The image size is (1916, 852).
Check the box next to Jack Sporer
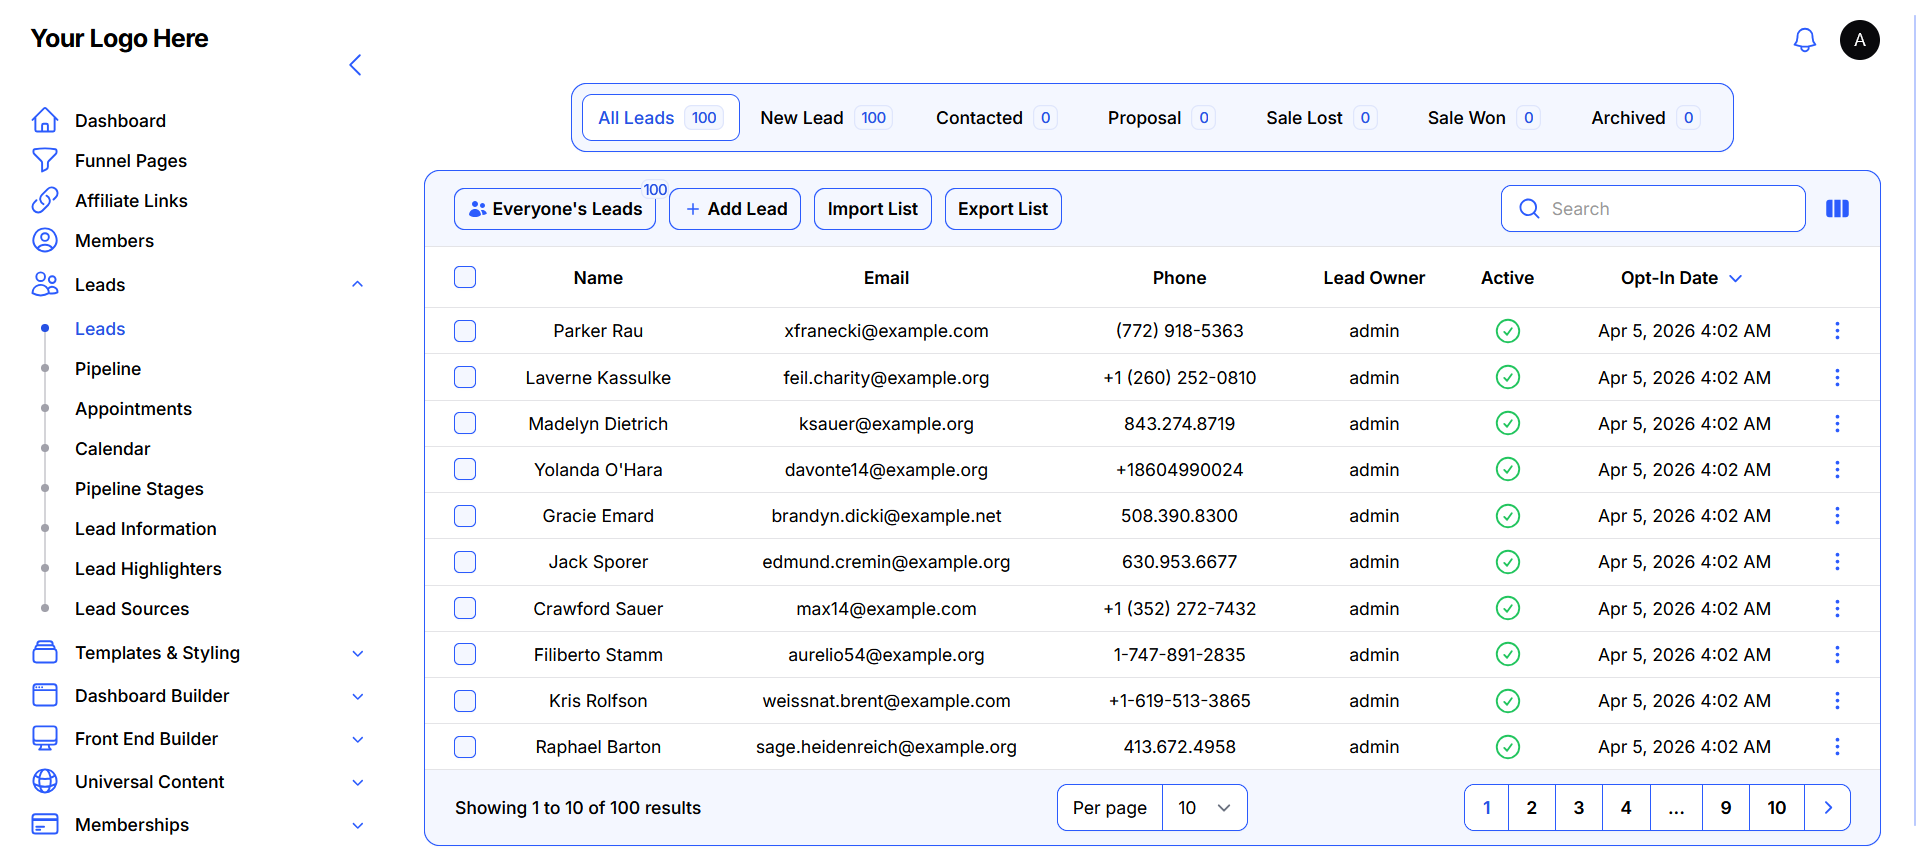(x=465, y=562)
